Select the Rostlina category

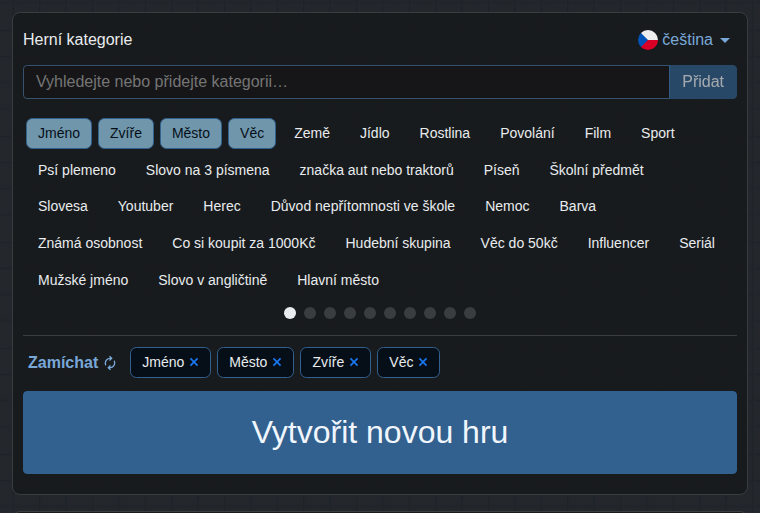point(444,133)
